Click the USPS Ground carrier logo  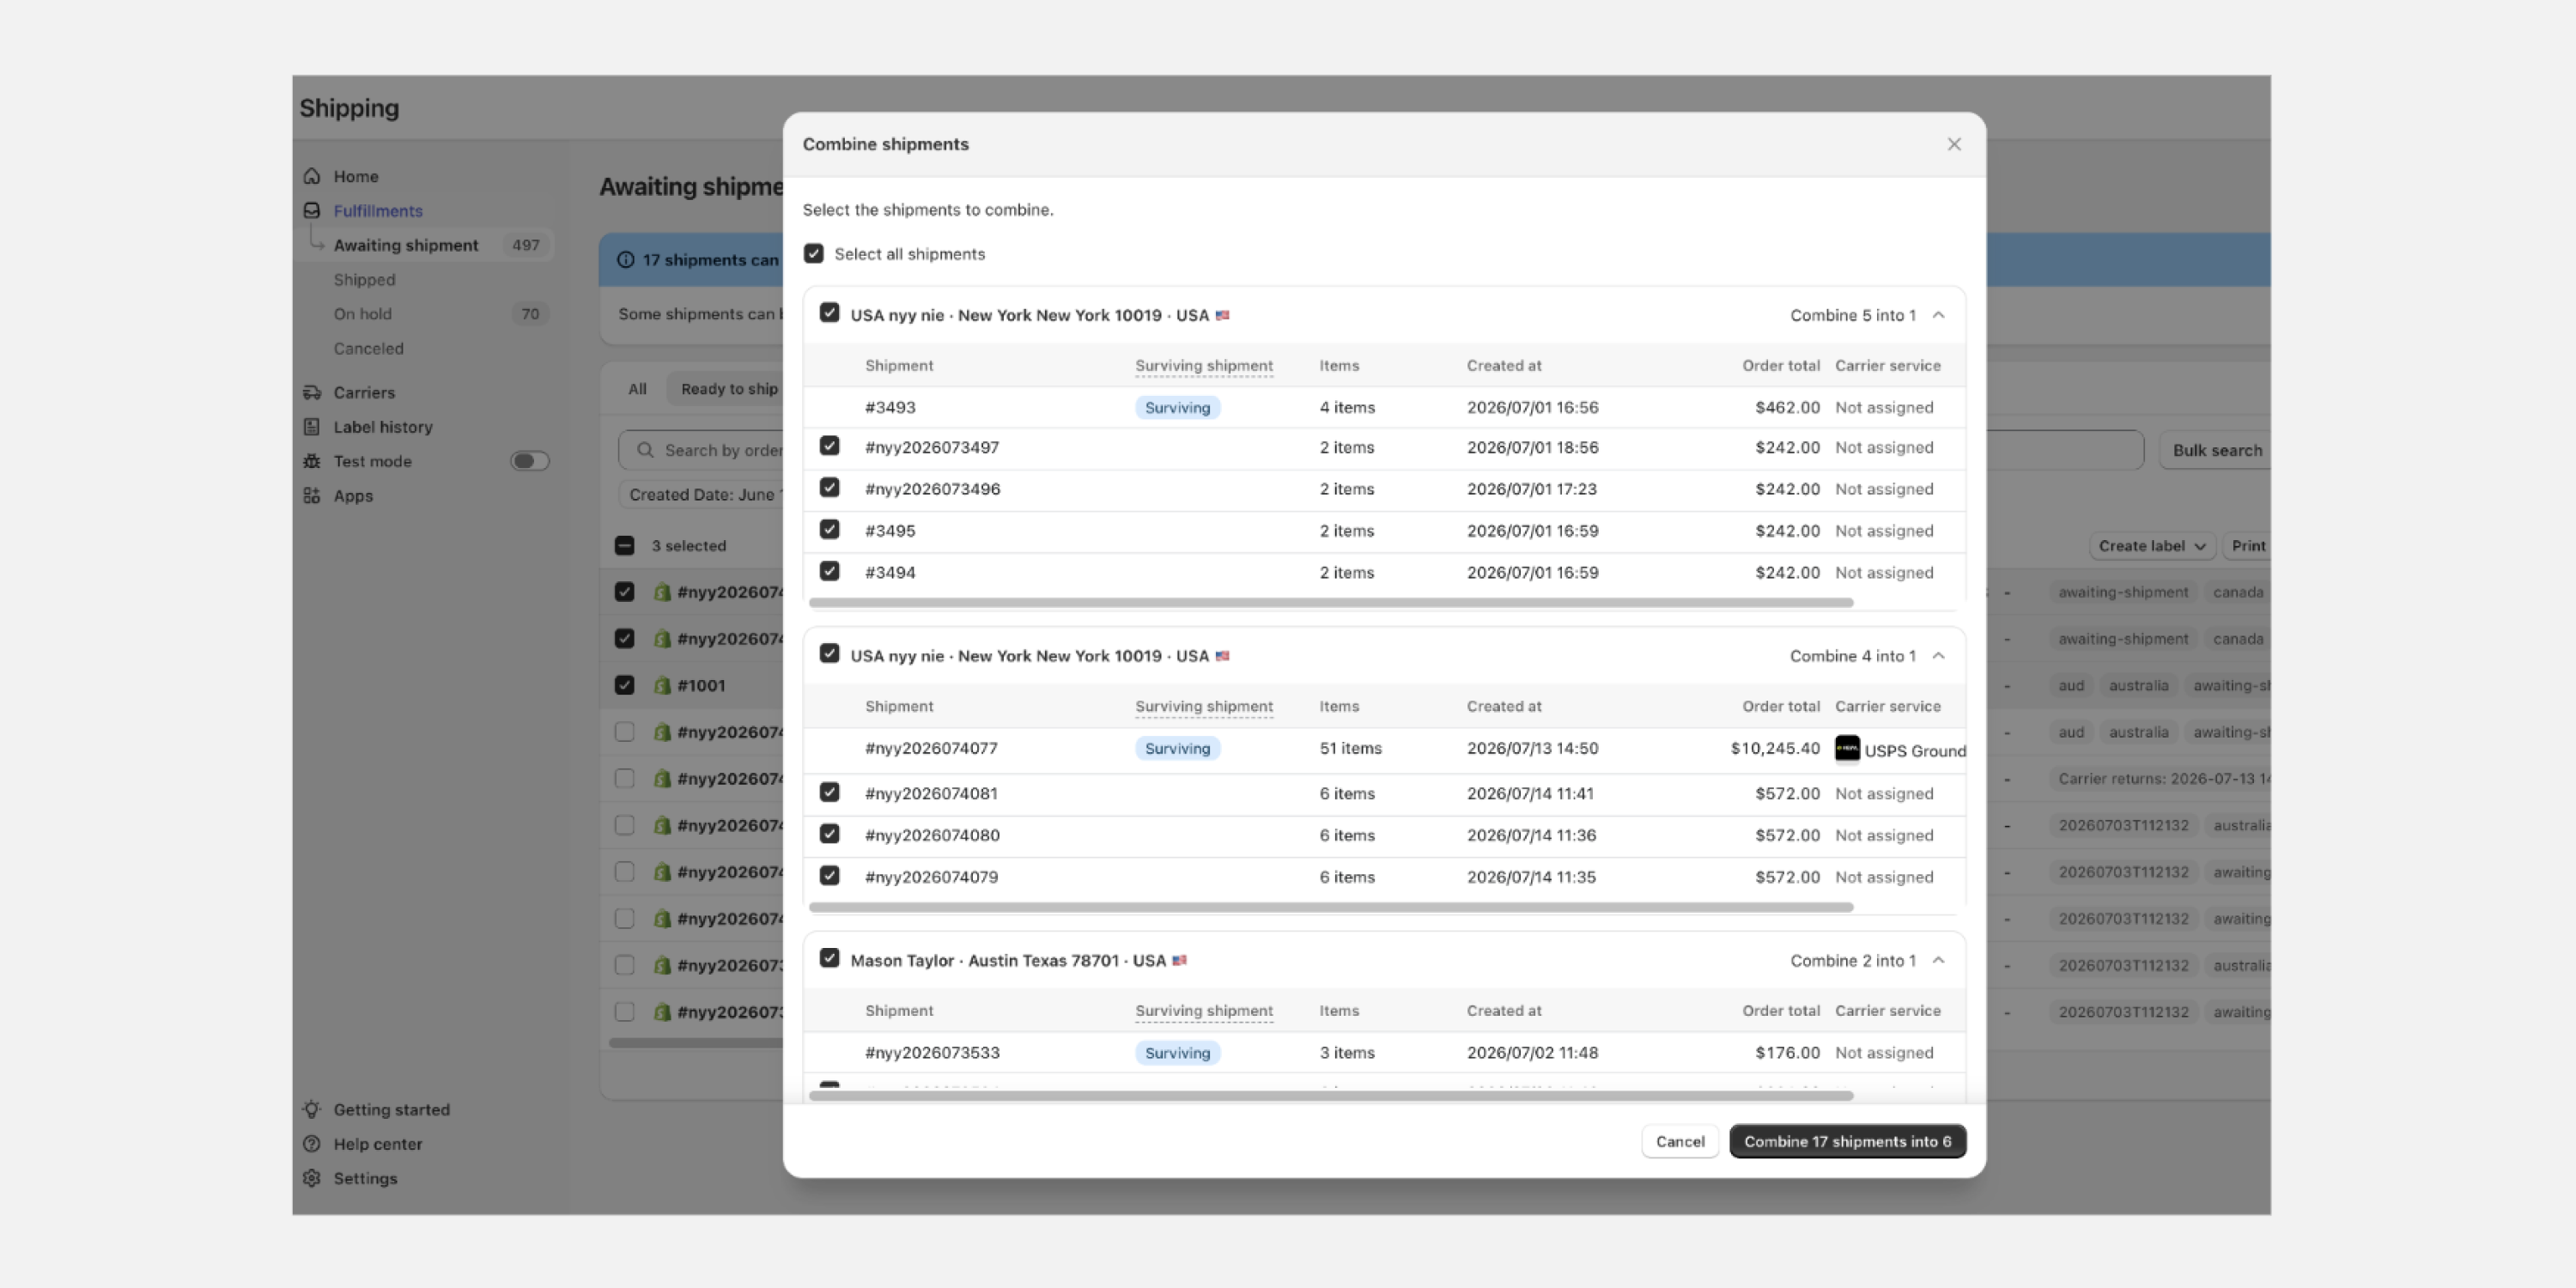(x=1846, y=748)
